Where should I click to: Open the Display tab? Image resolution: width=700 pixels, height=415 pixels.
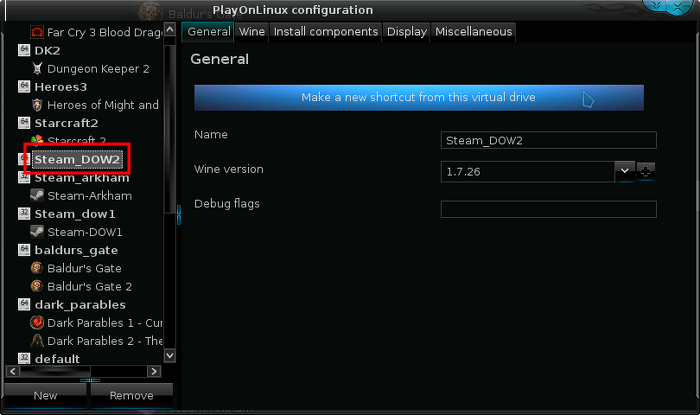click(407, 32)
